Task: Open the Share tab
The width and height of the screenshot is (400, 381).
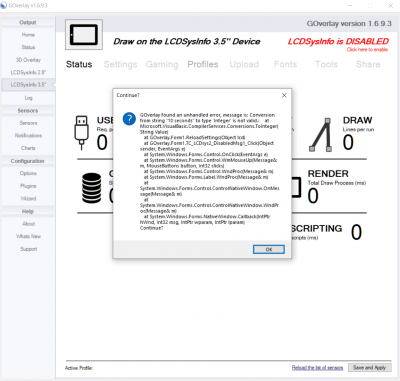Action: point(368,64)
